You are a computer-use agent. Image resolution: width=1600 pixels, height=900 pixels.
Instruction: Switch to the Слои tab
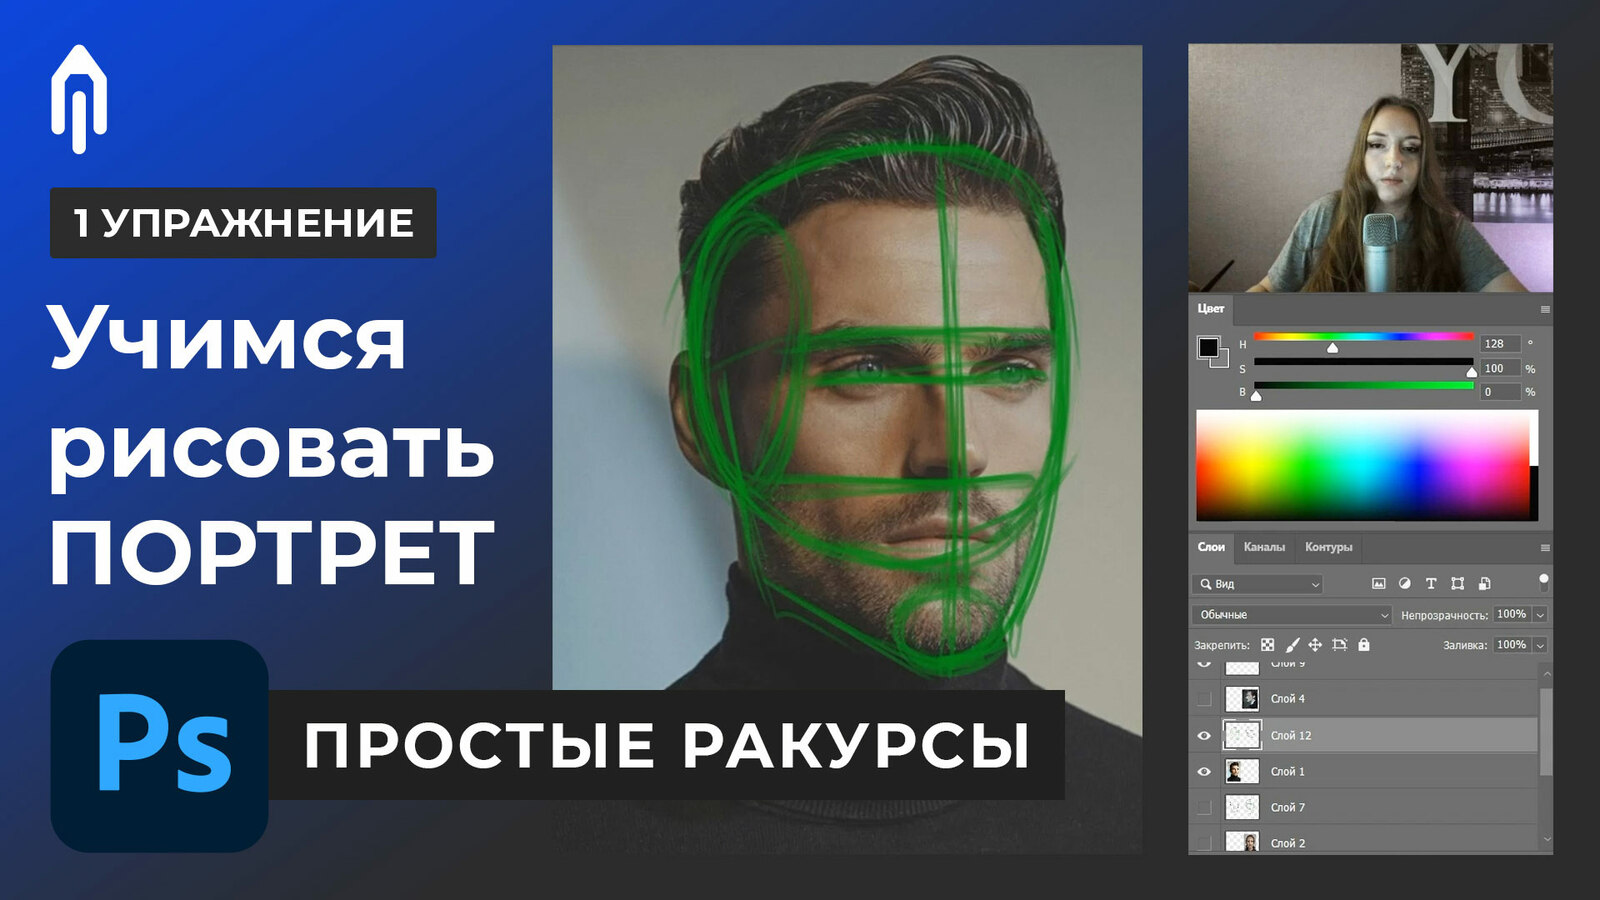coord(1211,547)
